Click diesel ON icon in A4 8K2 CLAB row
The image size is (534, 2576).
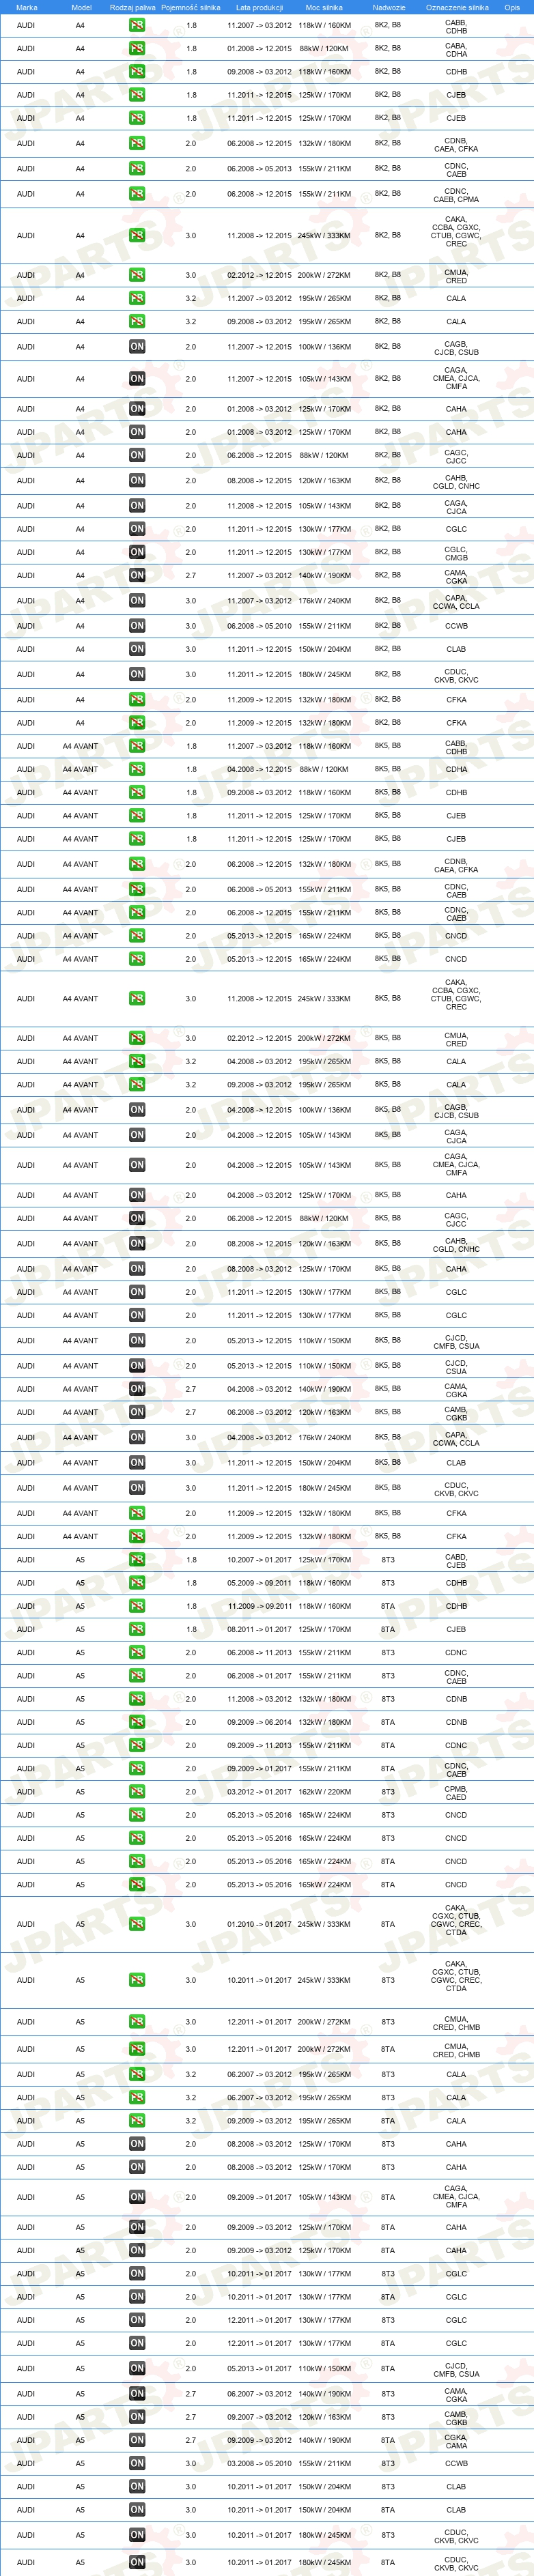click(137, 649)
